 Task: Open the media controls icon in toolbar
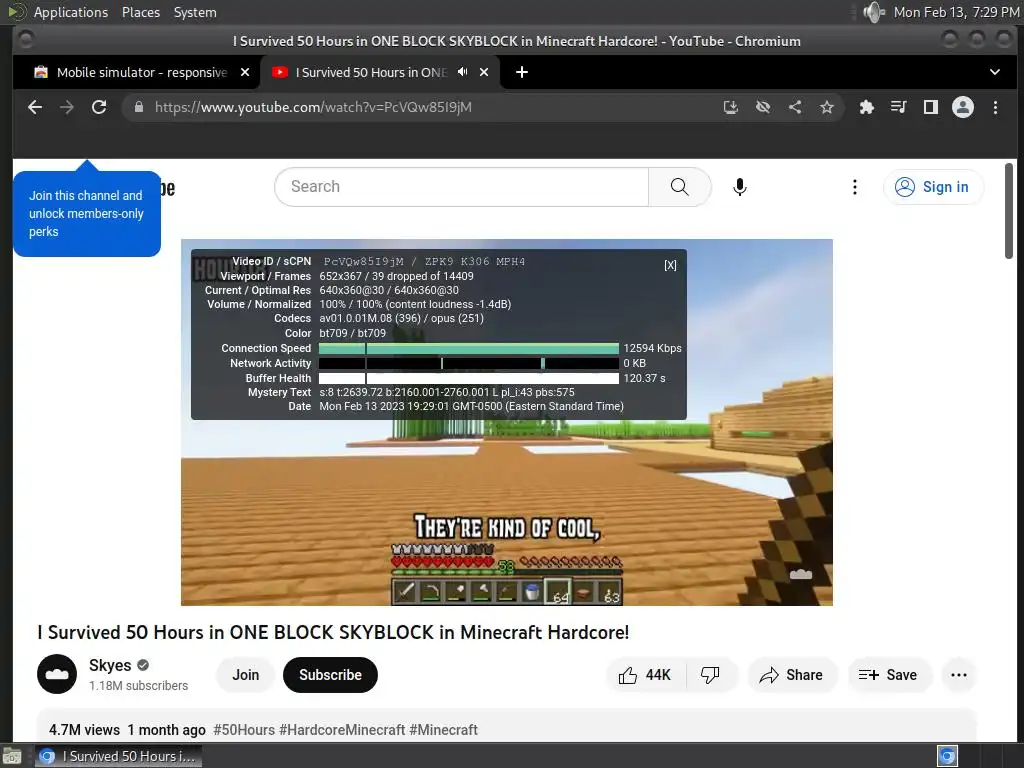[899, 107]
